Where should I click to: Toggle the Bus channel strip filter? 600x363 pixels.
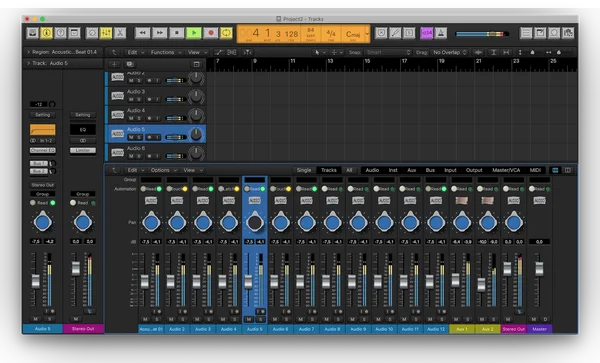[x=430, y=170]
